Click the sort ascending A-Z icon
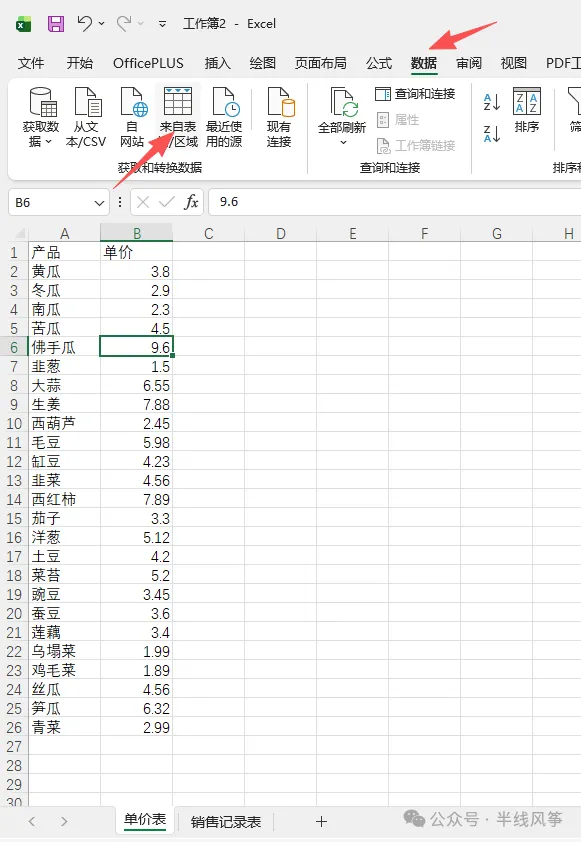Screen dimensions: 581x842 (492, 102)
